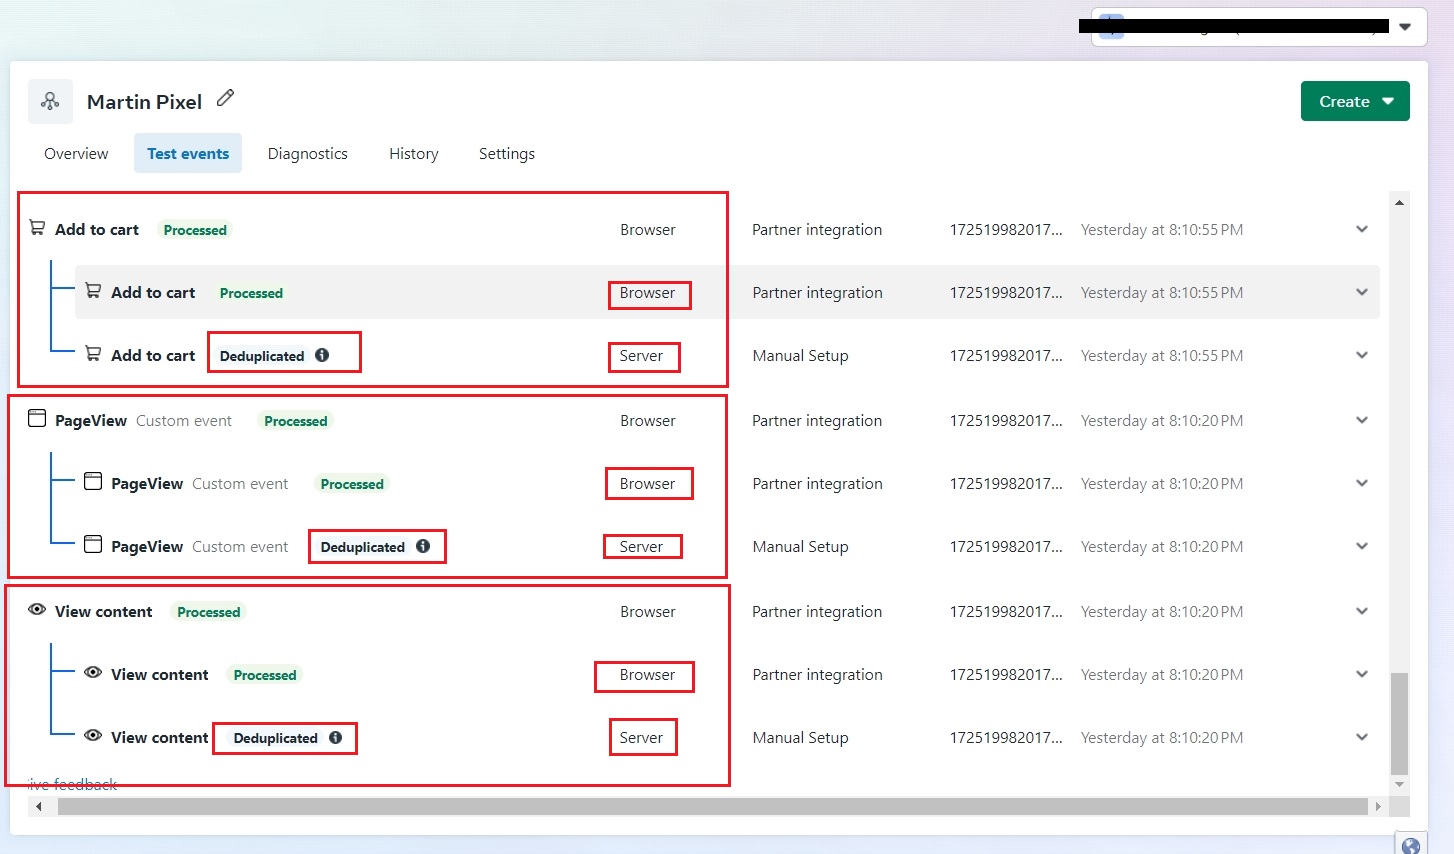Click the Martin Pixel title text
This screenshot has height=854, width=1454.
click(144, 102)
